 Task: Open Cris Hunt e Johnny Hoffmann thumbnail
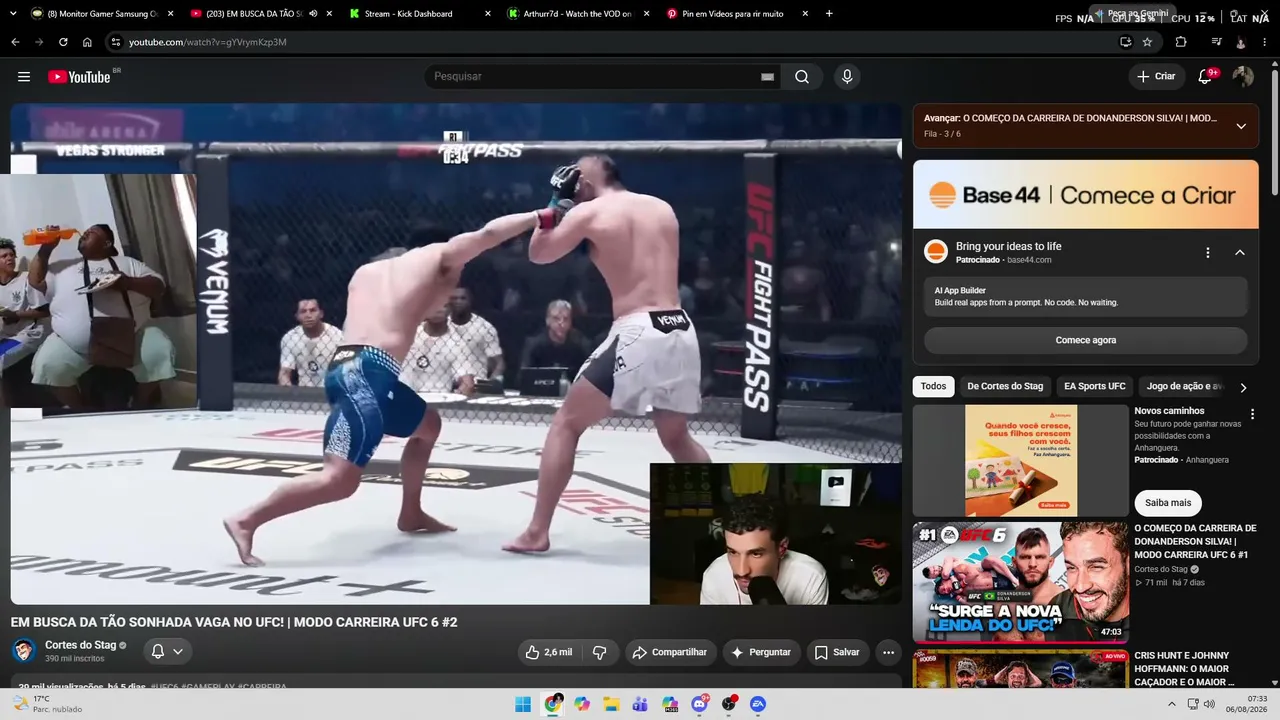tap(1021, 670)
